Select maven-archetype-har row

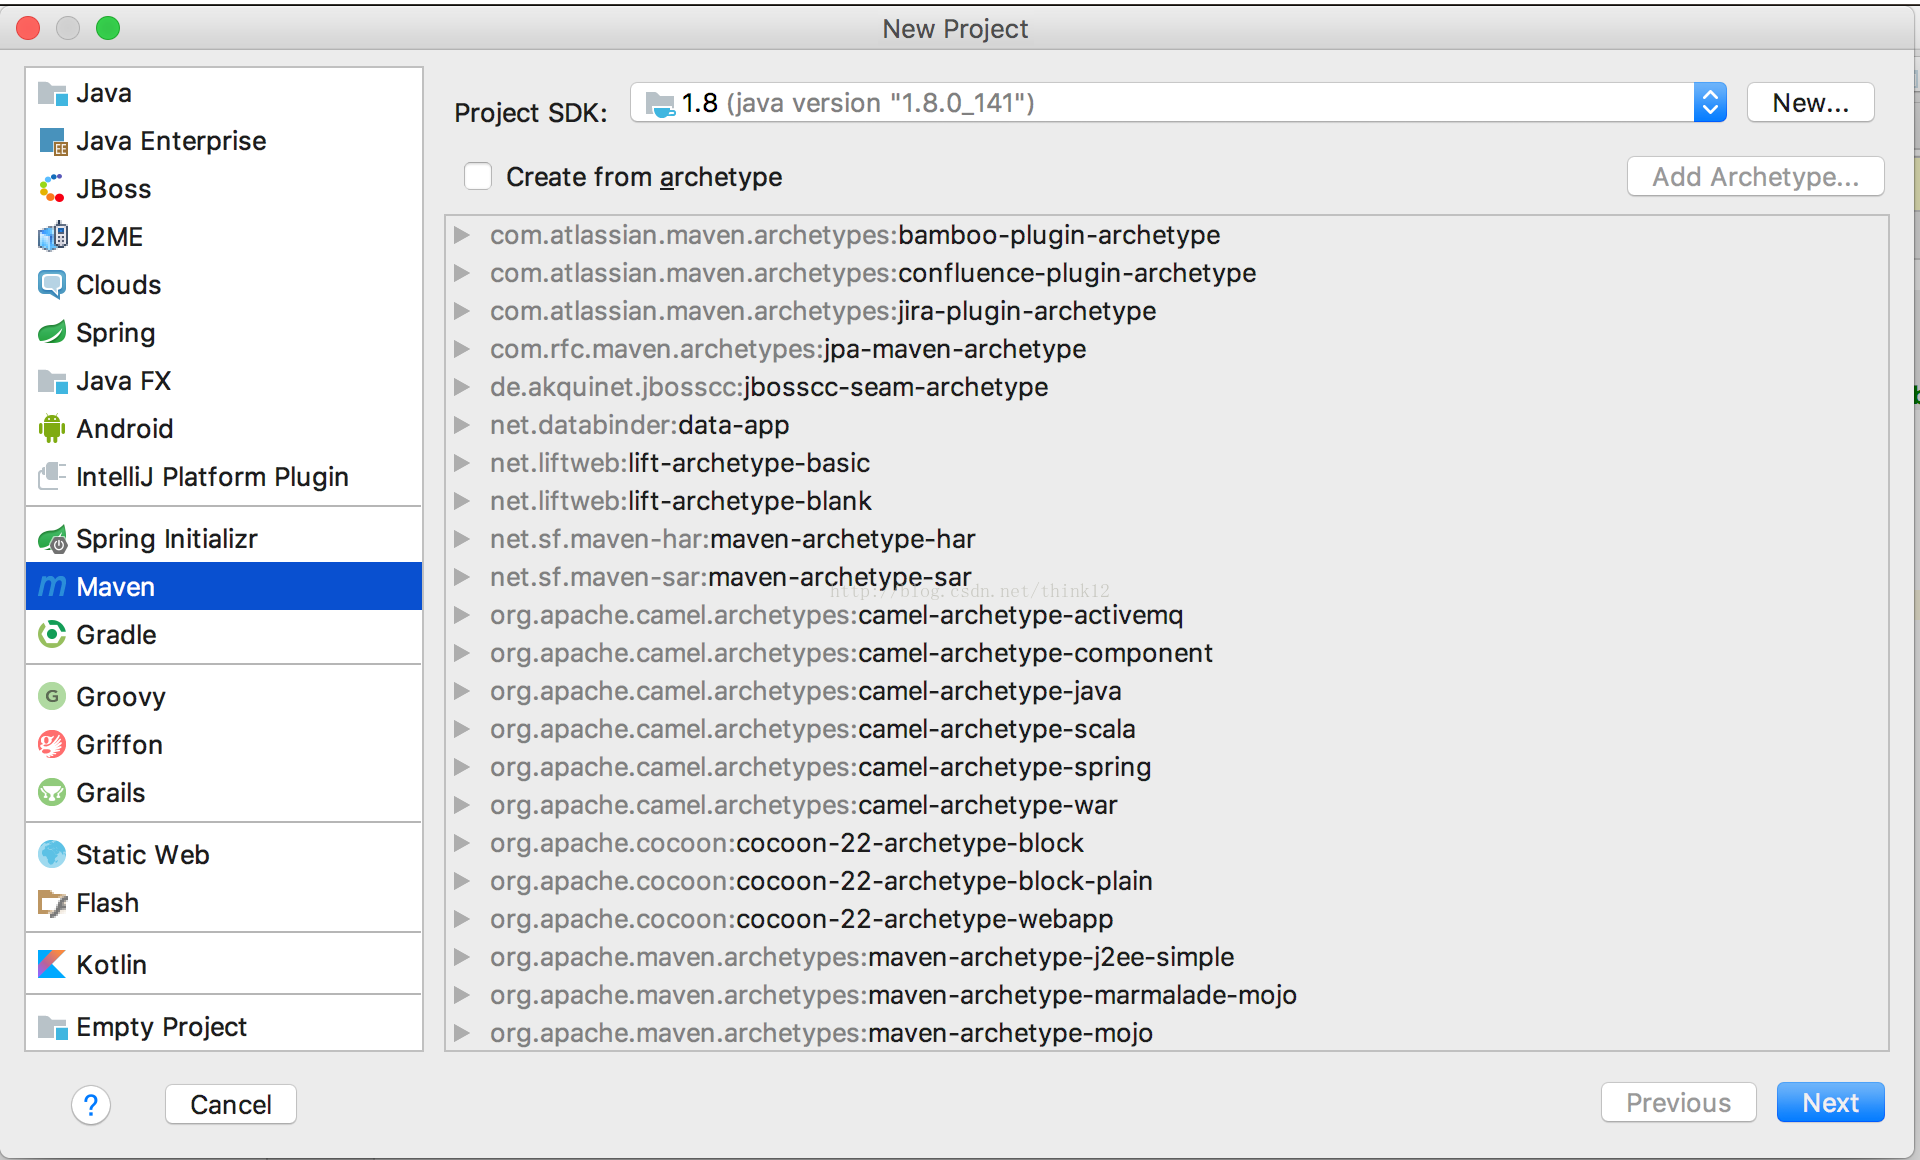[1166, 539]
